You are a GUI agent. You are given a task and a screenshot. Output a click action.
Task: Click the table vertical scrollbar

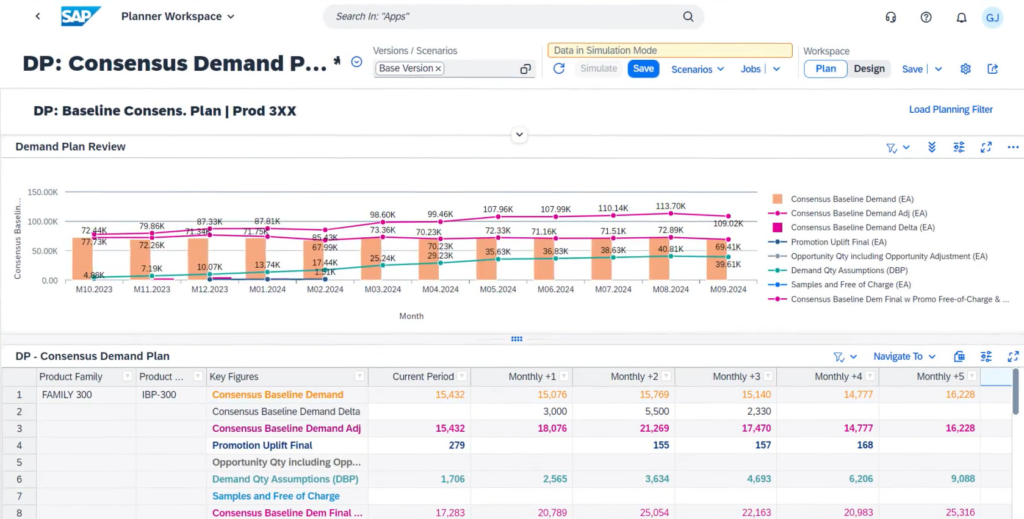1016,392
